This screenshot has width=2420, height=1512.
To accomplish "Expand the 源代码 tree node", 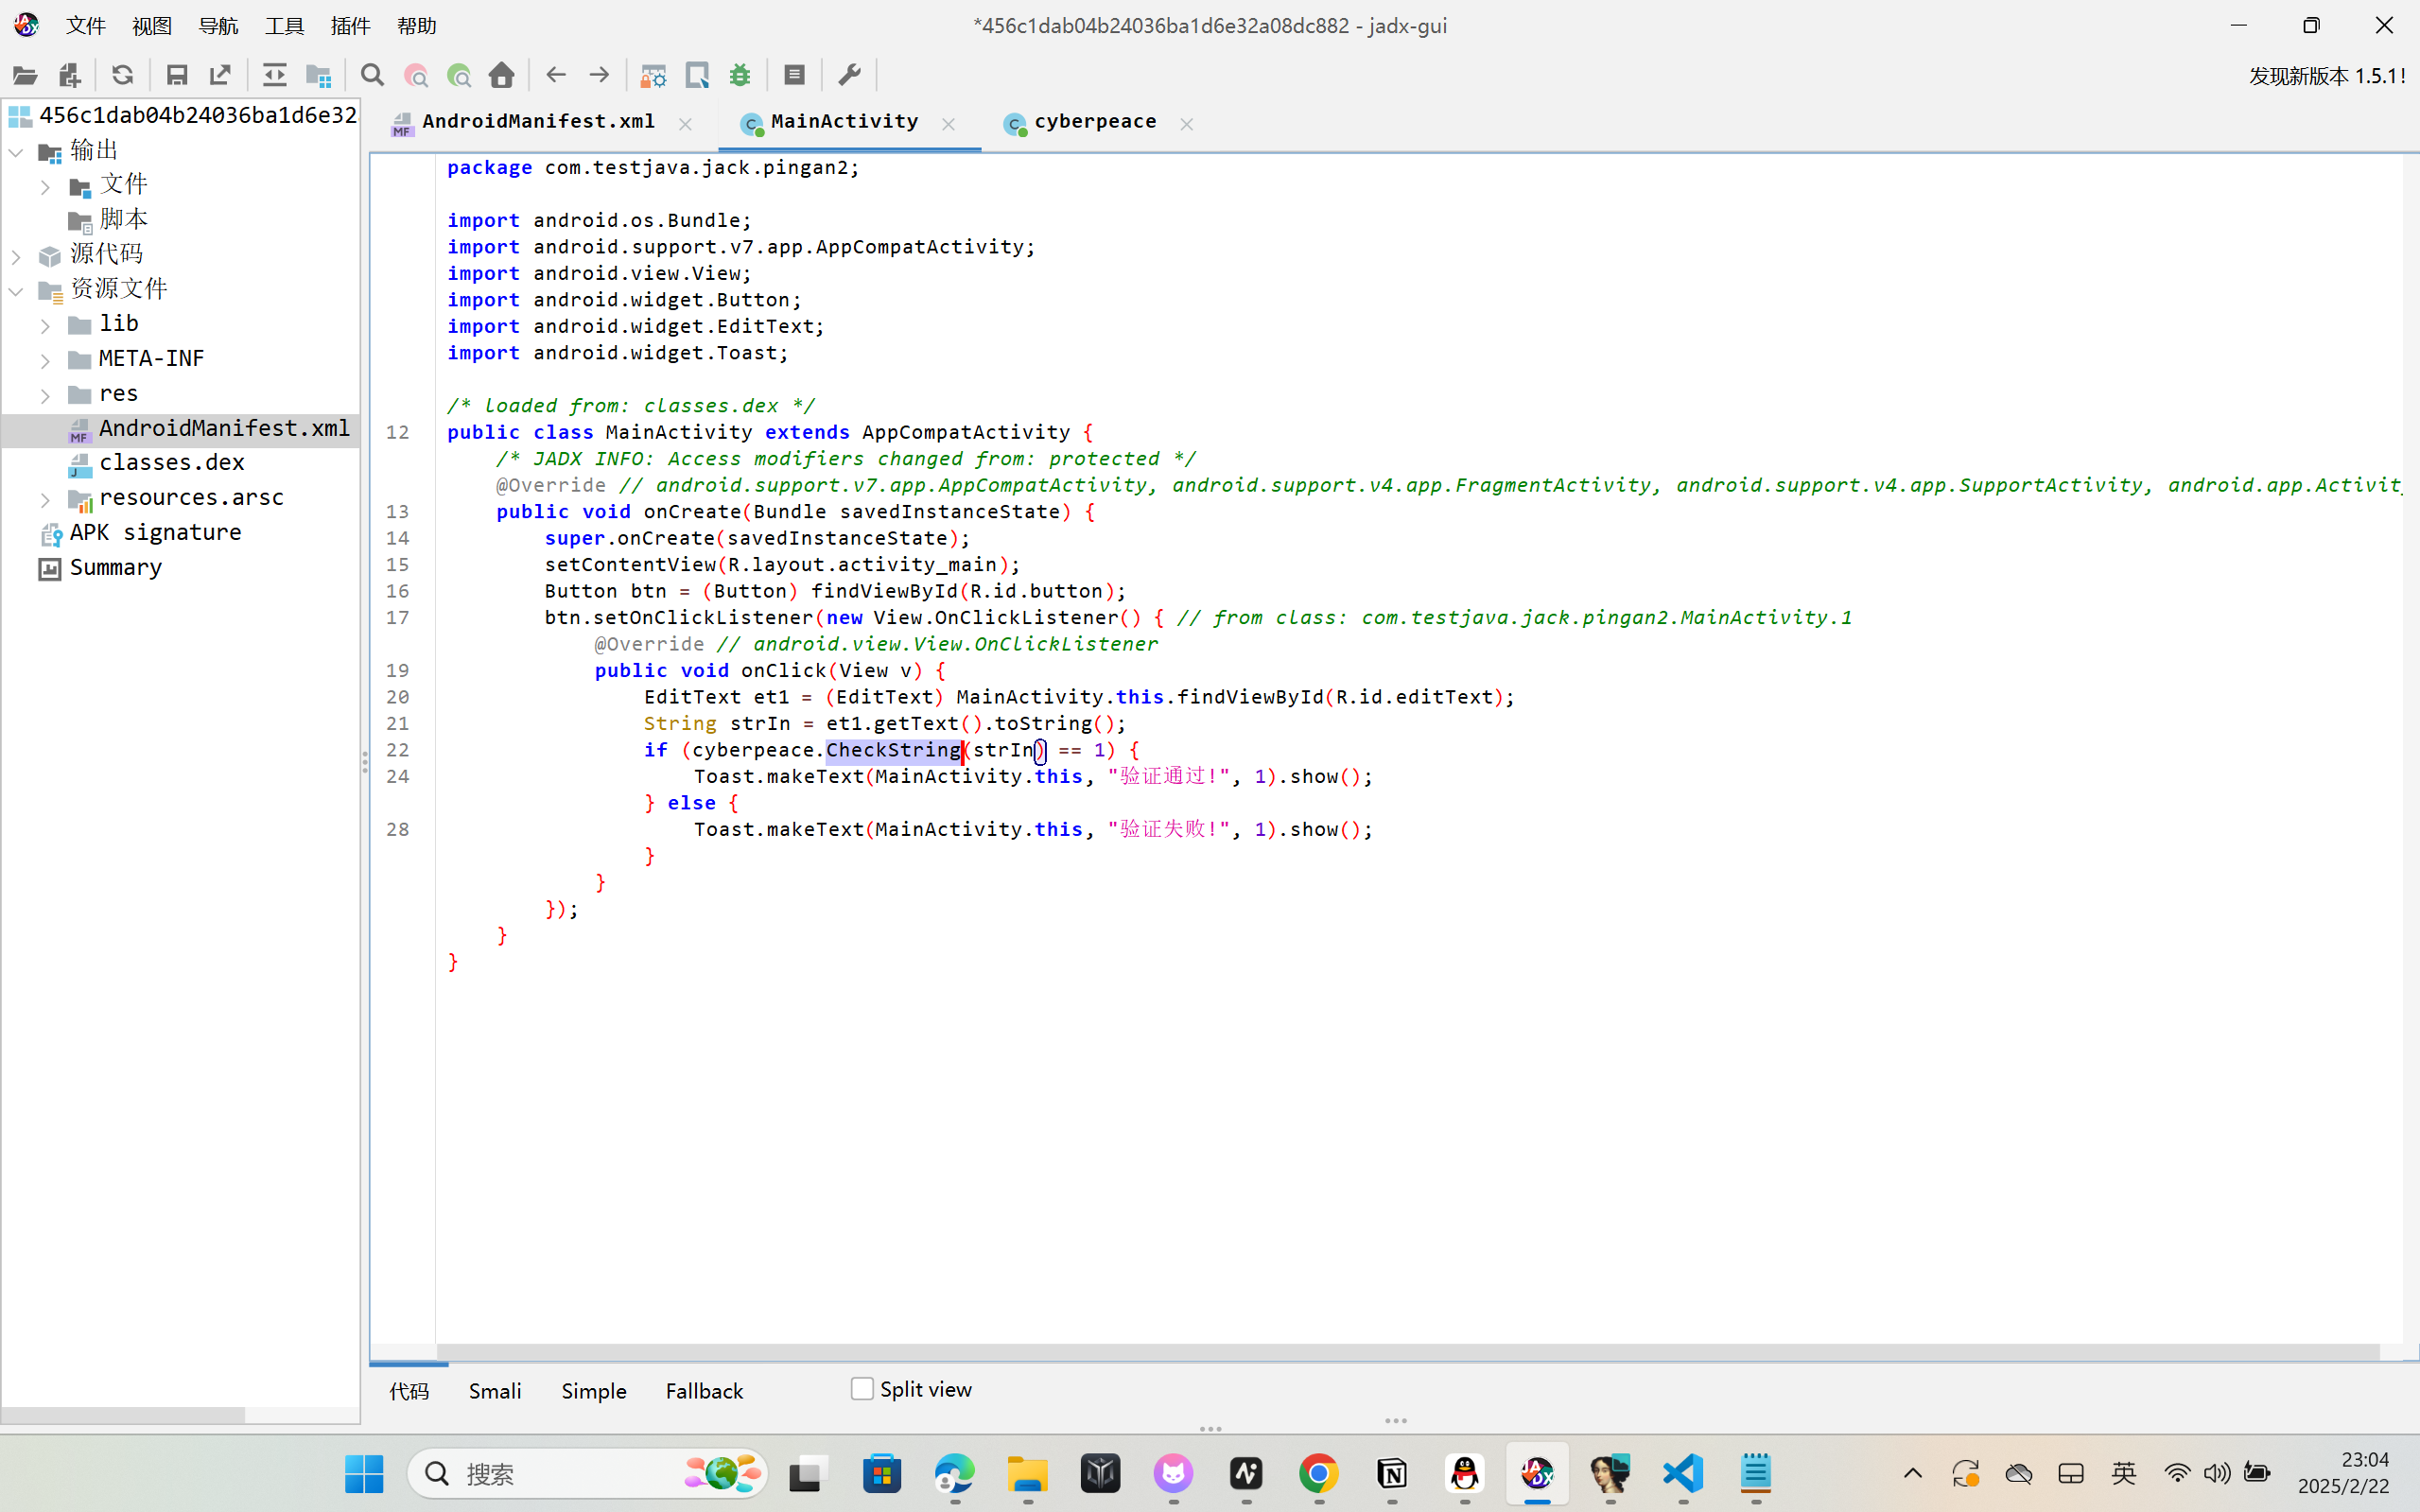I will [16, 256].
